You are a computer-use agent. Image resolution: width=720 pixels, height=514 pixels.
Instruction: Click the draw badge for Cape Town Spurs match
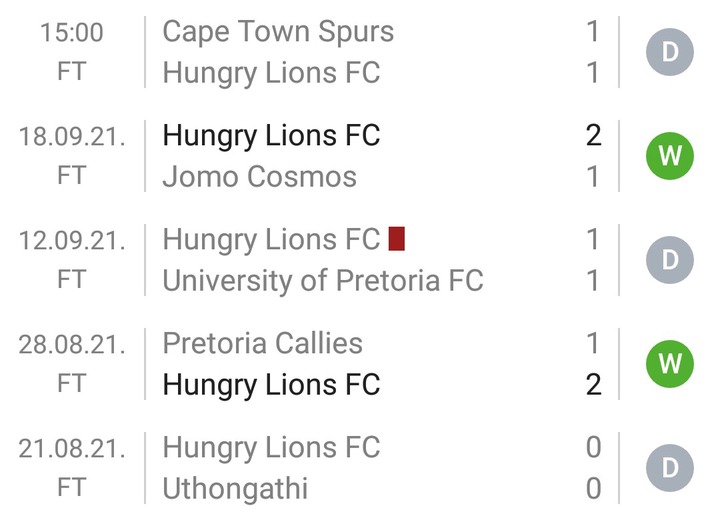click(669, 52)
